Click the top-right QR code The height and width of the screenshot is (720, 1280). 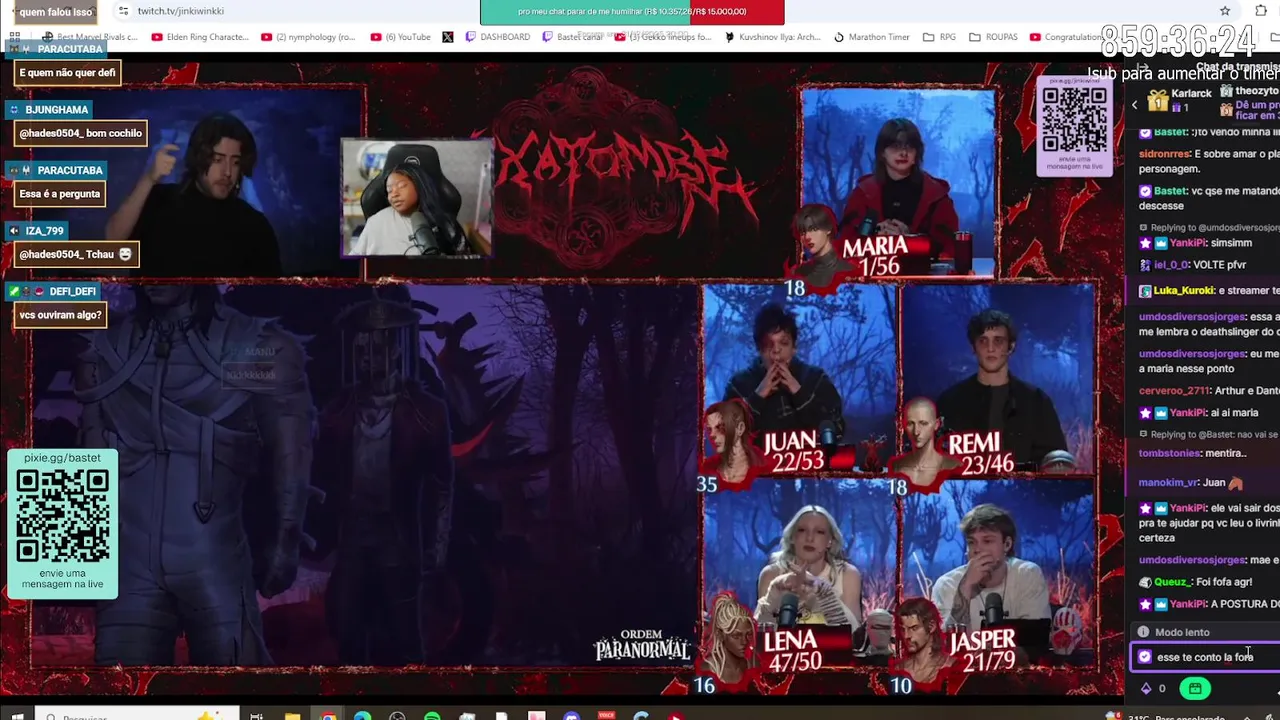[x=1074, y=119]
